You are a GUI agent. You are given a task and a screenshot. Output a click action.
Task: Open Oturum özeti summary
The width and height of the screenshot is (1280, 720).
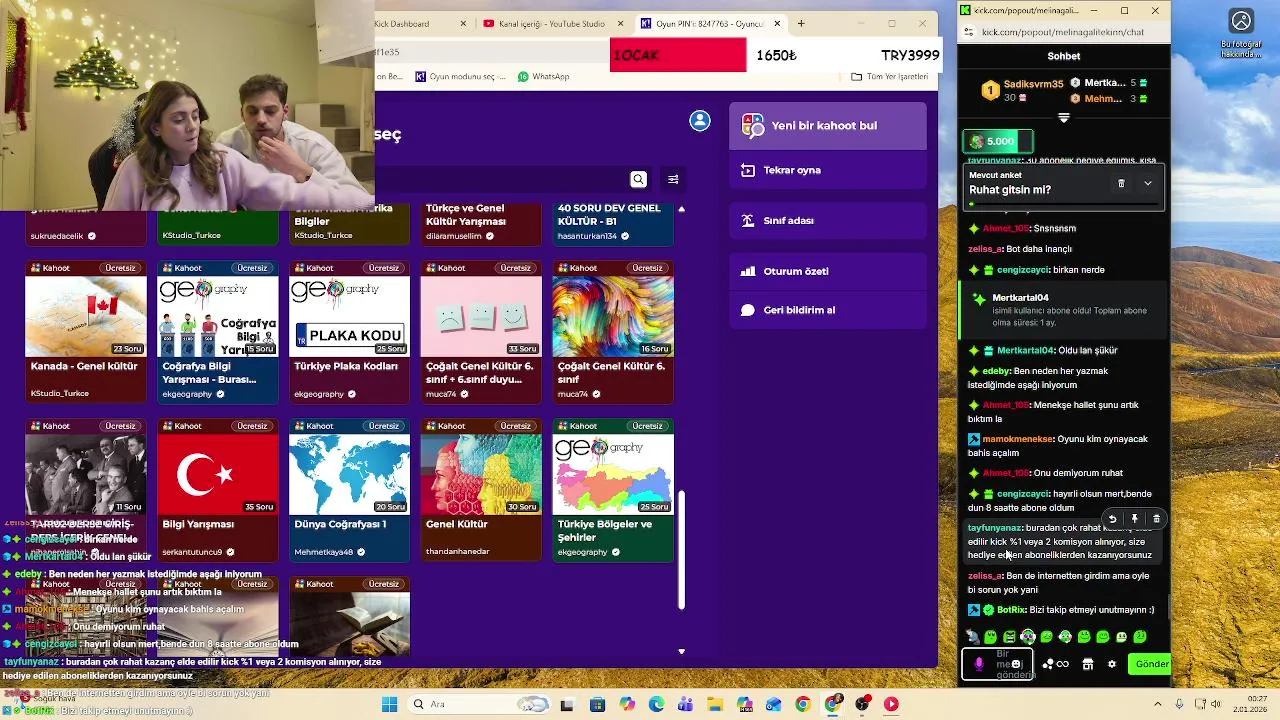tap(828, 271)
